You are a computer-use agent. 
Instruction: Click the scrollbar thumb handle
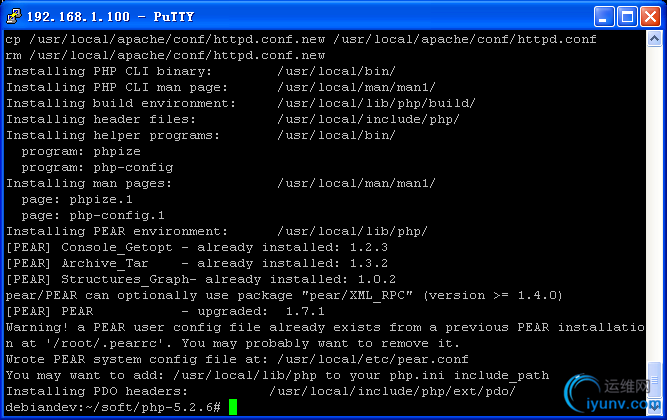coord(654,380)
